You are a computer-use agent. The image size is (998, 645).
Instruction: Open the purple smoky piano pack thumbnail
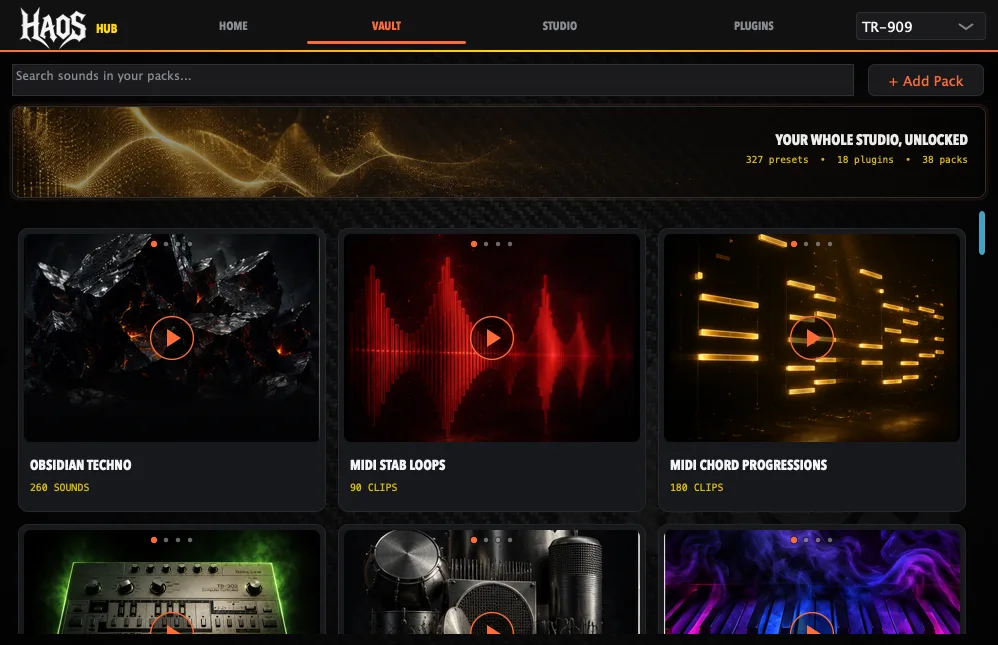point(812,582)
